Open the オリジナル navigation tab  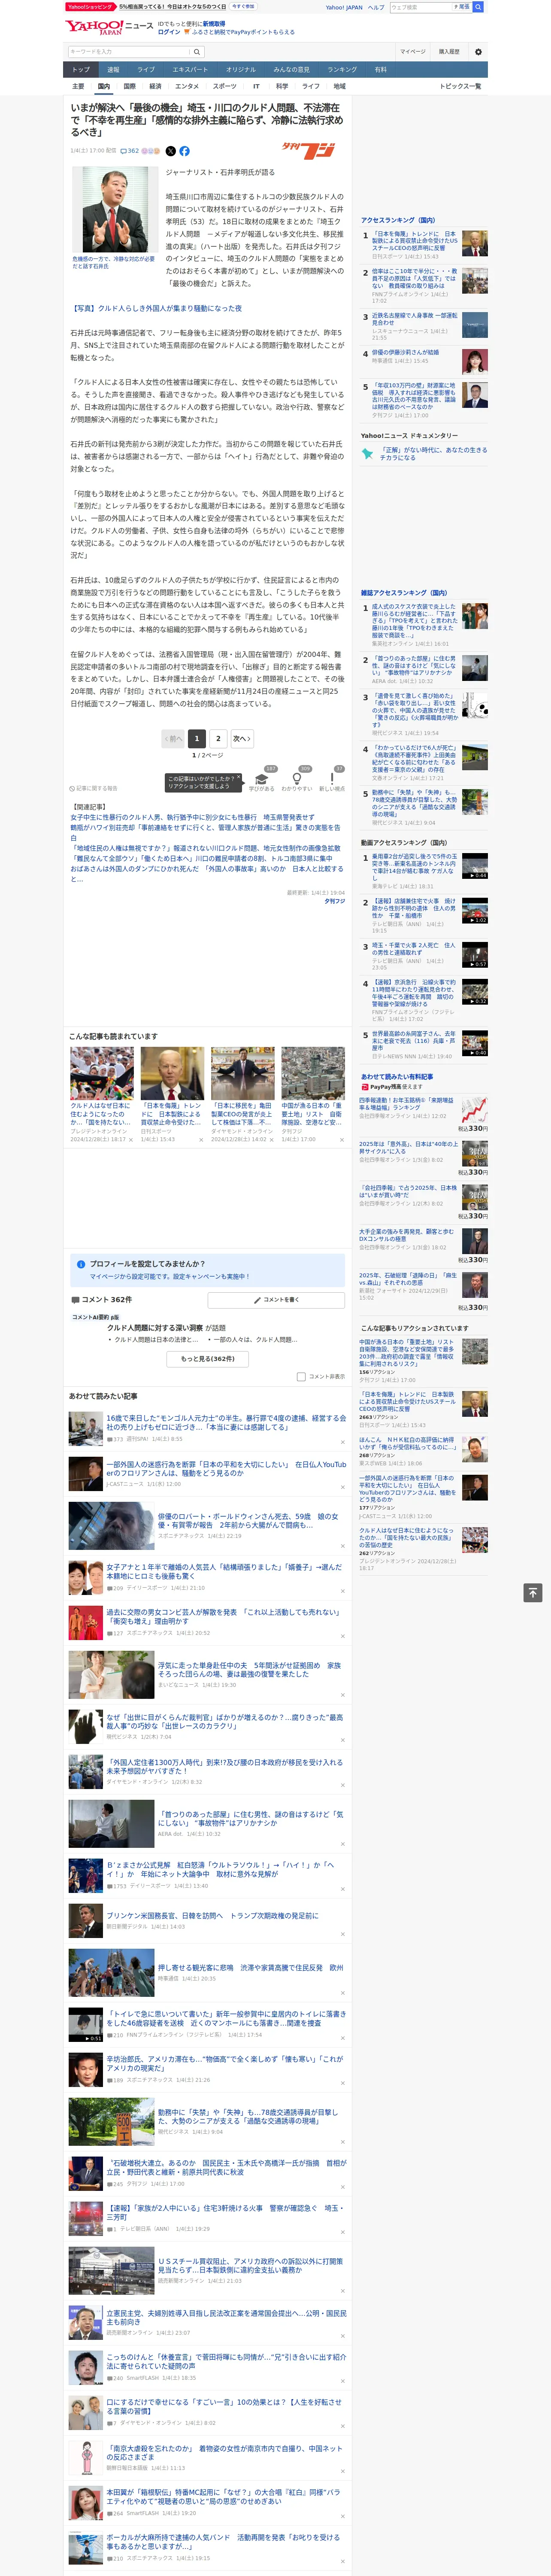coord(241,70)
